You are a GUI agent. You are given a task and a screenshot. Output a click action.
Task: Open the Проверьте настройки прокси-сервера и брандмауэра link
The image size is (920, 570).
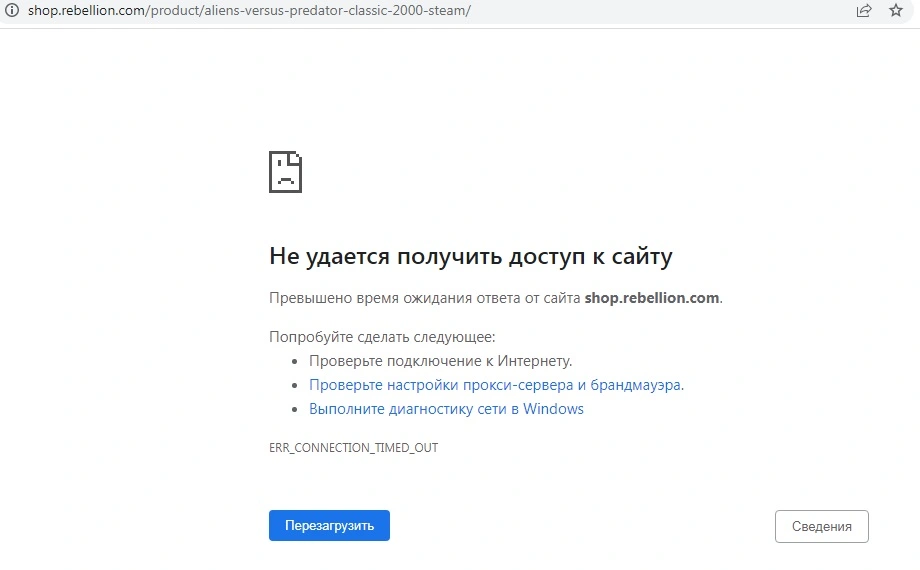click(x=496, y=385)
